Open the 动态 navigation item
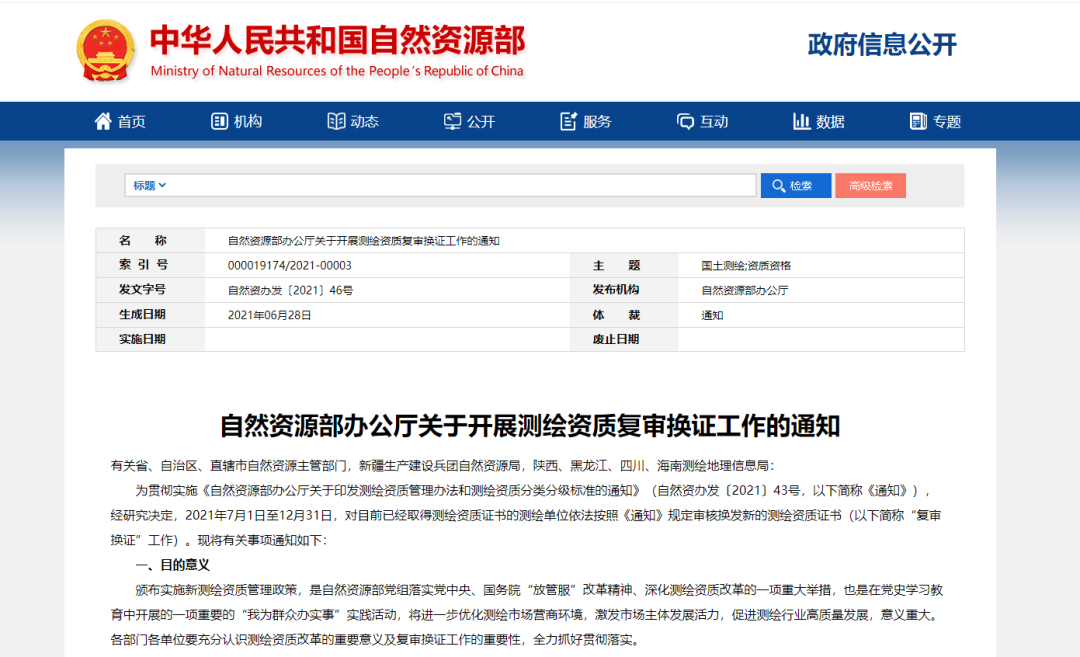 point(353,121)
